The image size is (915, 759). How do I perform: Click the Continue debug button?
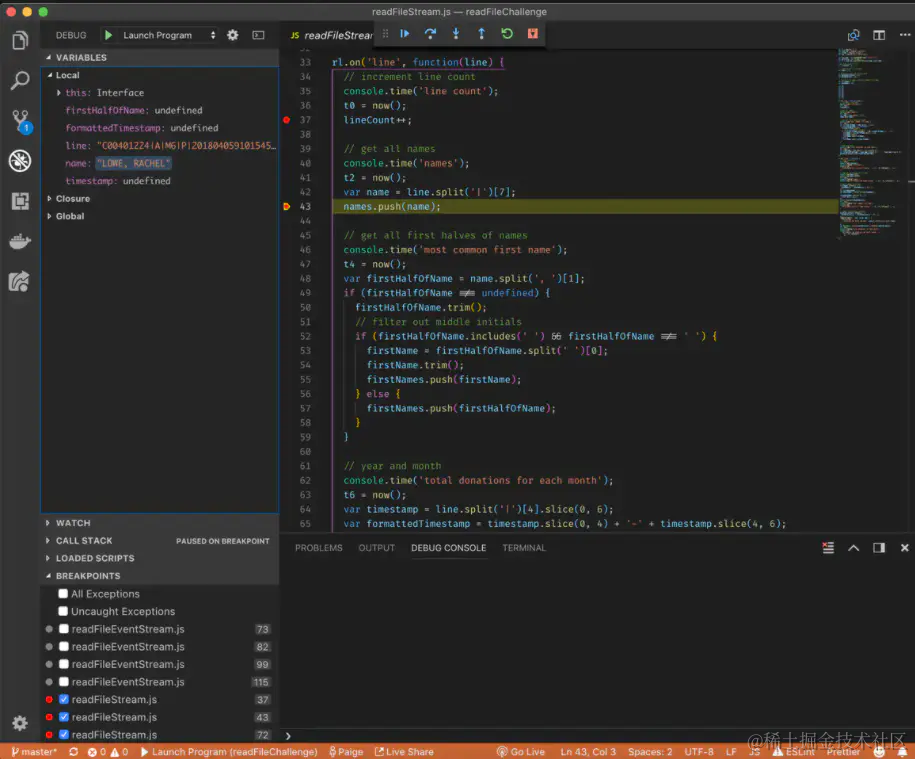pos(405,34)
